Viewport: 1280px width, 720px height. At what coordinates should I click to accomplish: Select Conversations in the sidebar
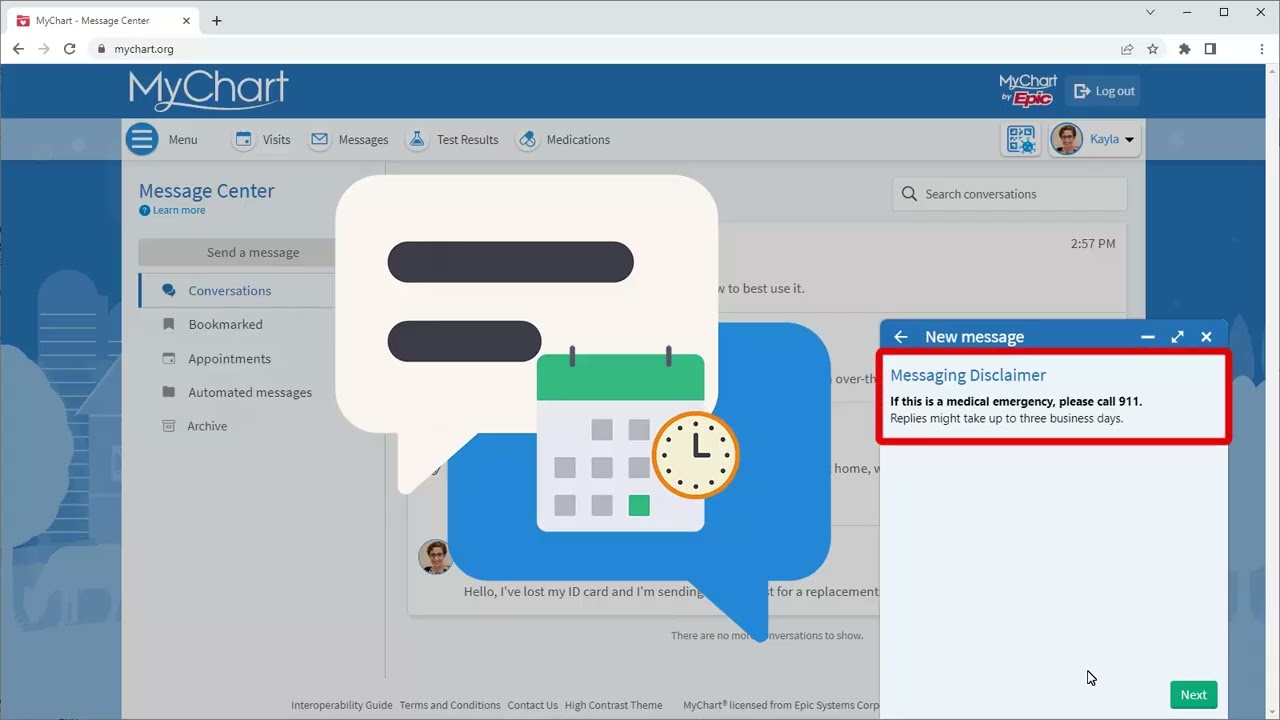click(x=230, y=290)
